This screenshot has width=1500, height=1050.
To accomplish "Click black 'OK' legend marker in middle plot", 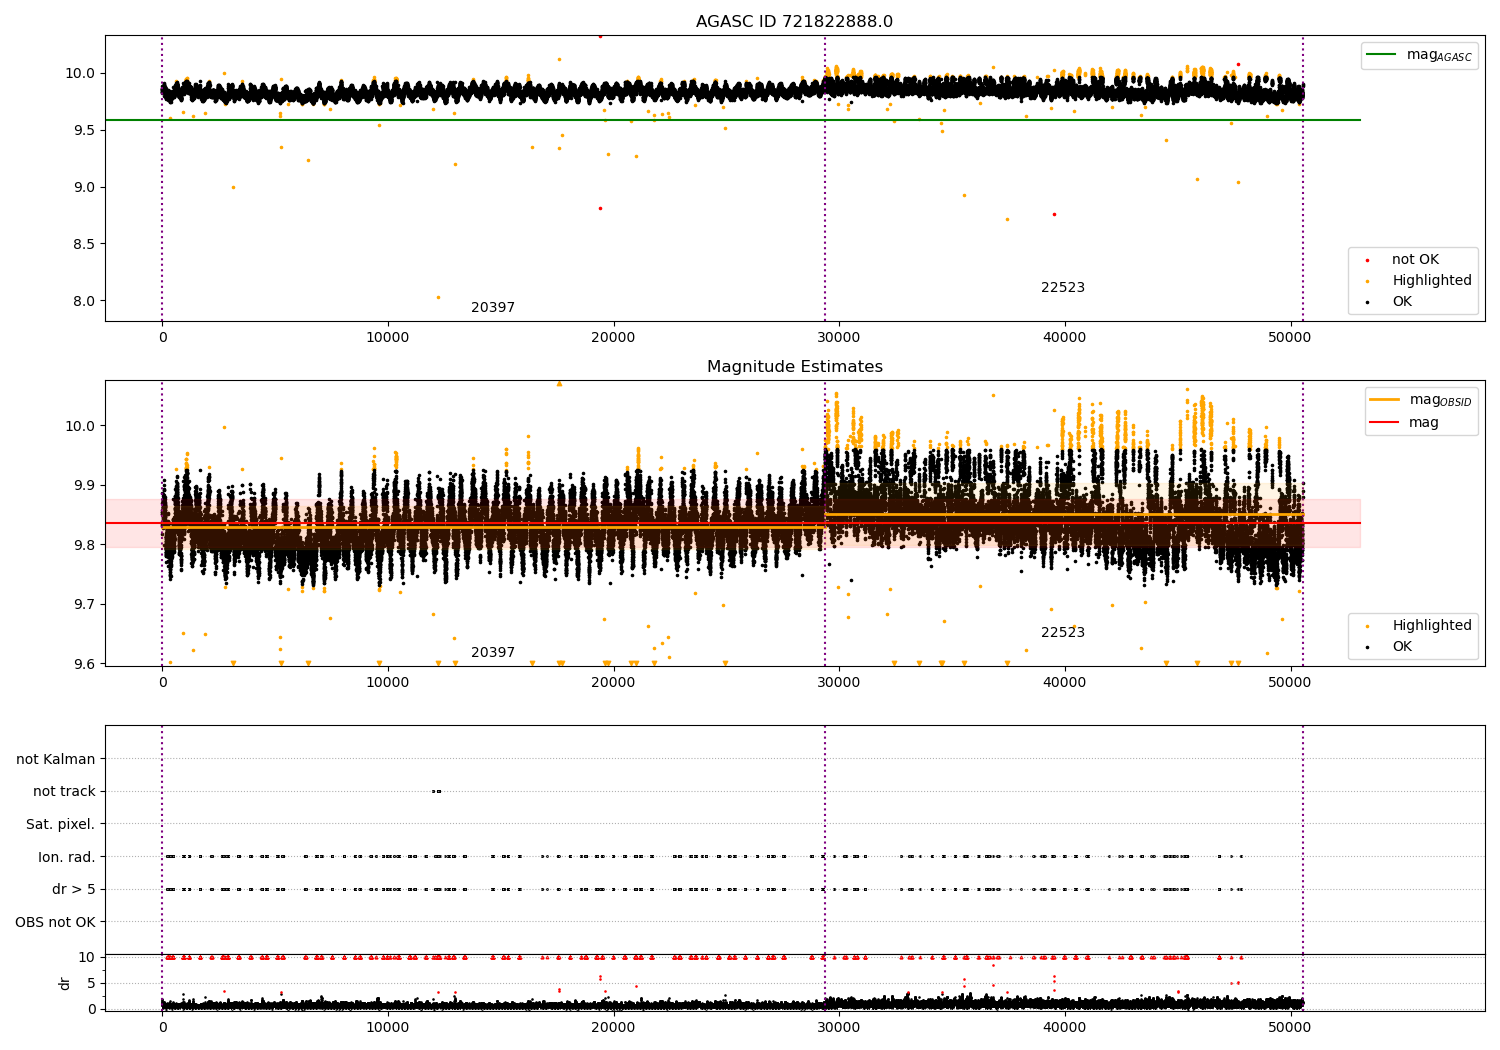I will tap(1368, 647).
